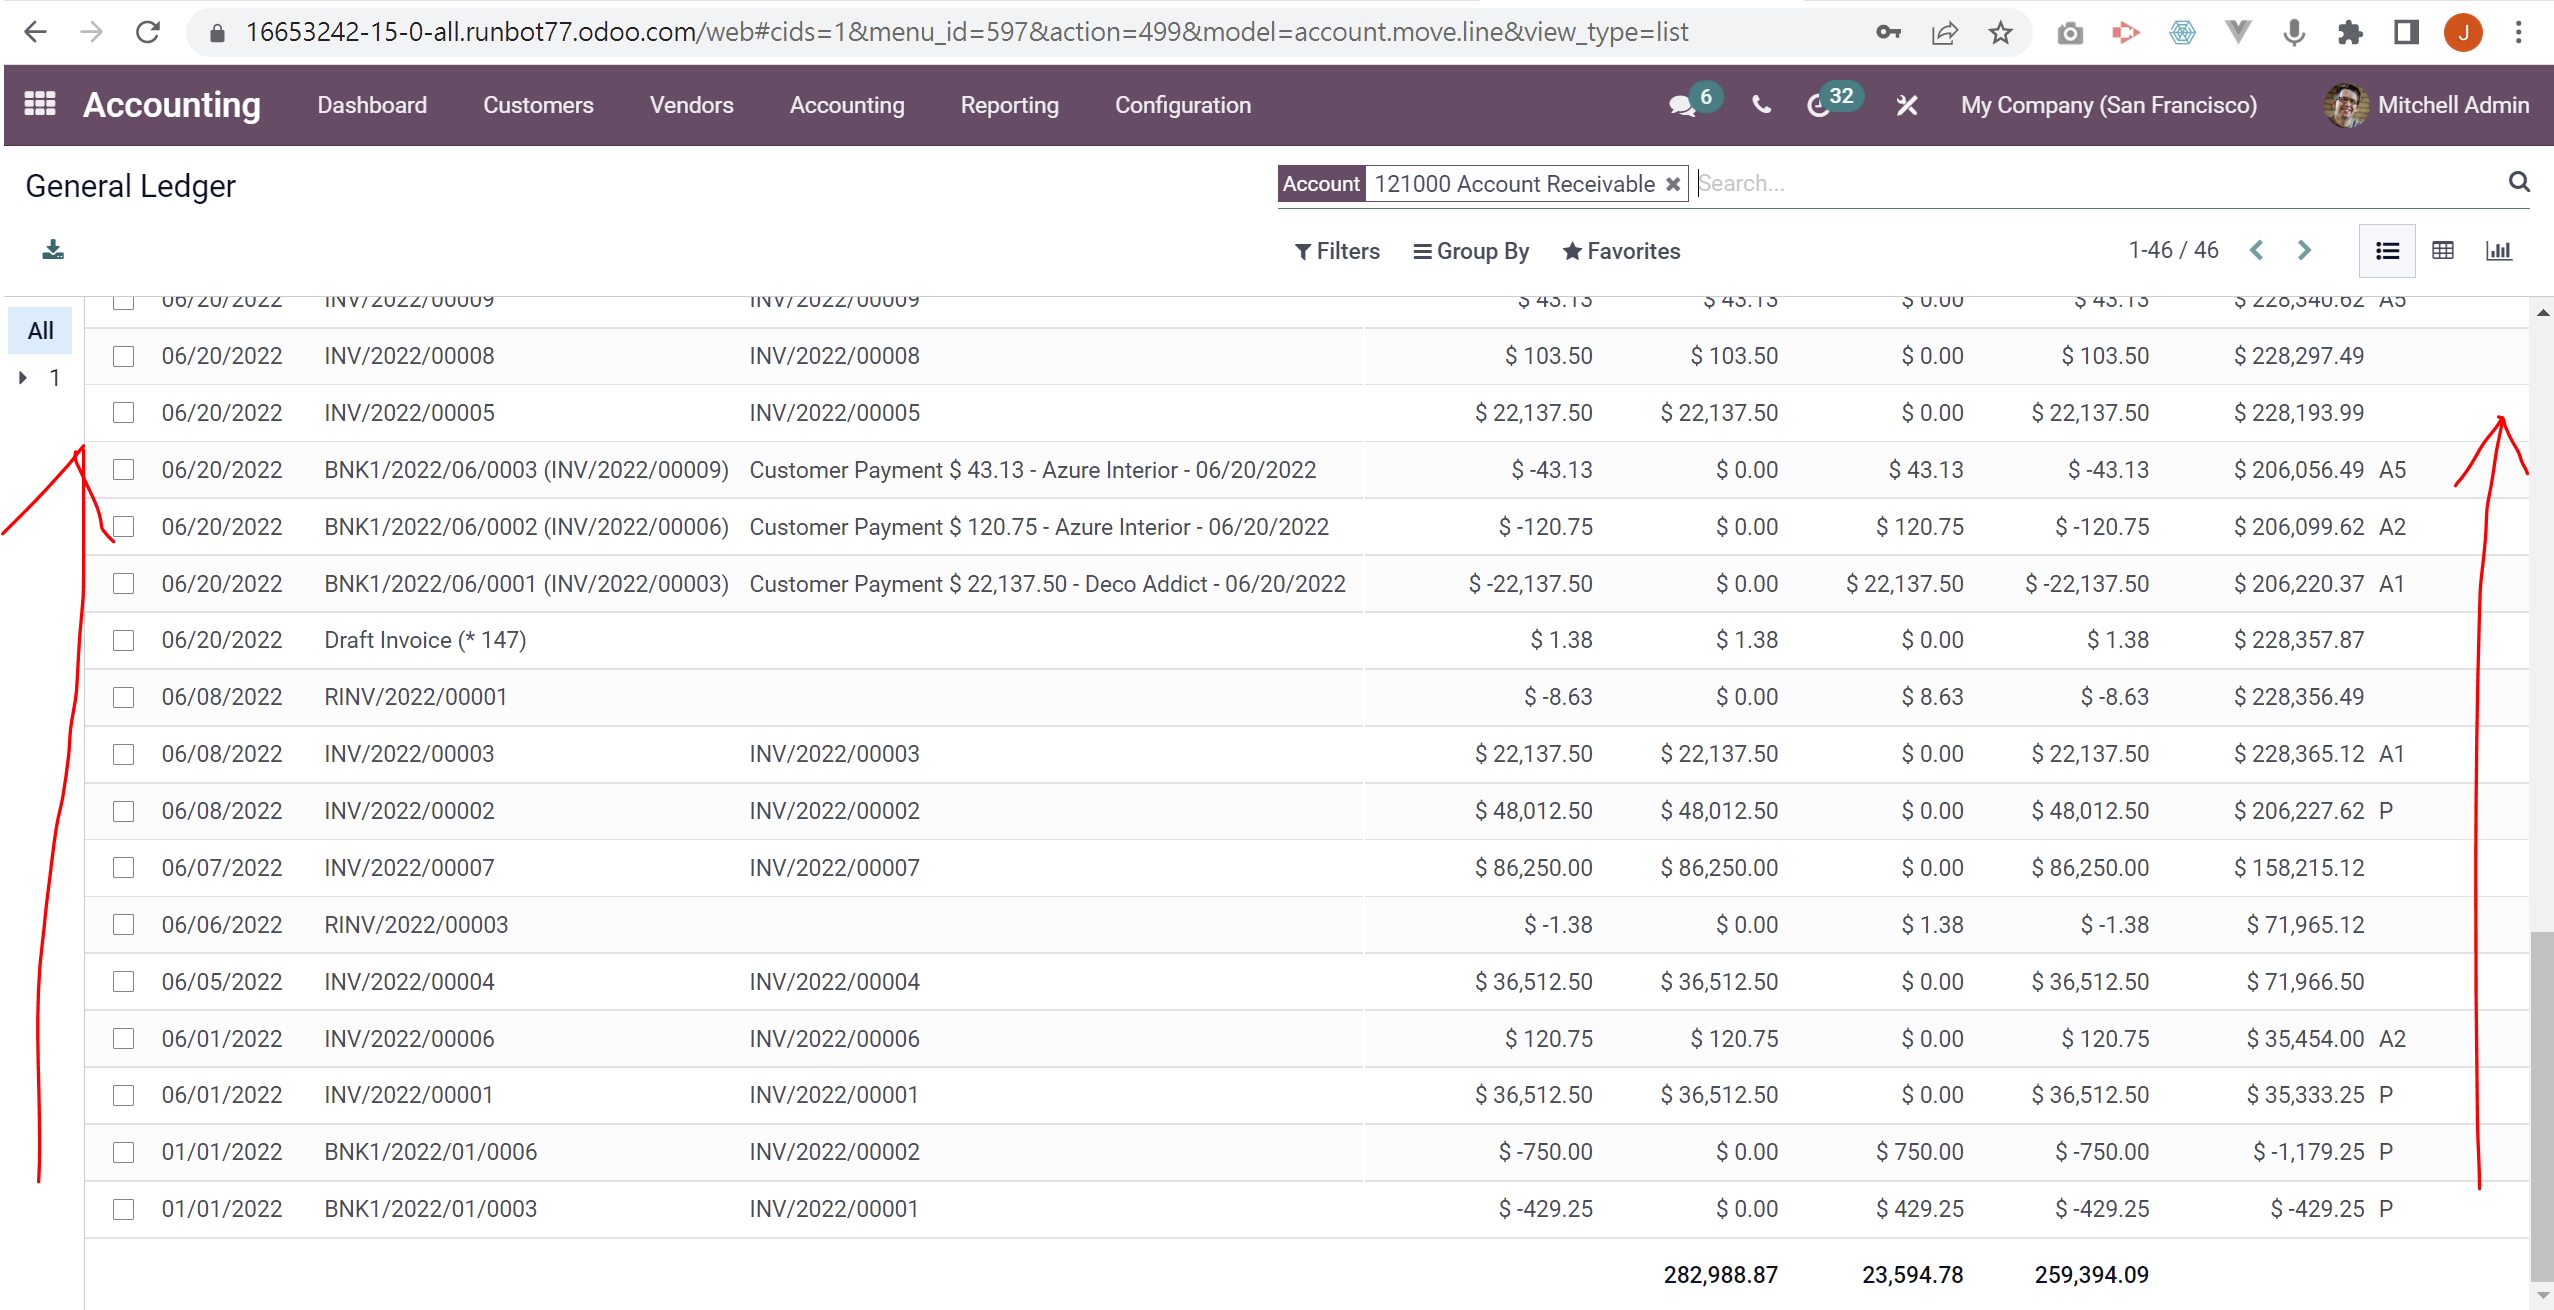Open the Filters dropdown

click(1337, 251)
